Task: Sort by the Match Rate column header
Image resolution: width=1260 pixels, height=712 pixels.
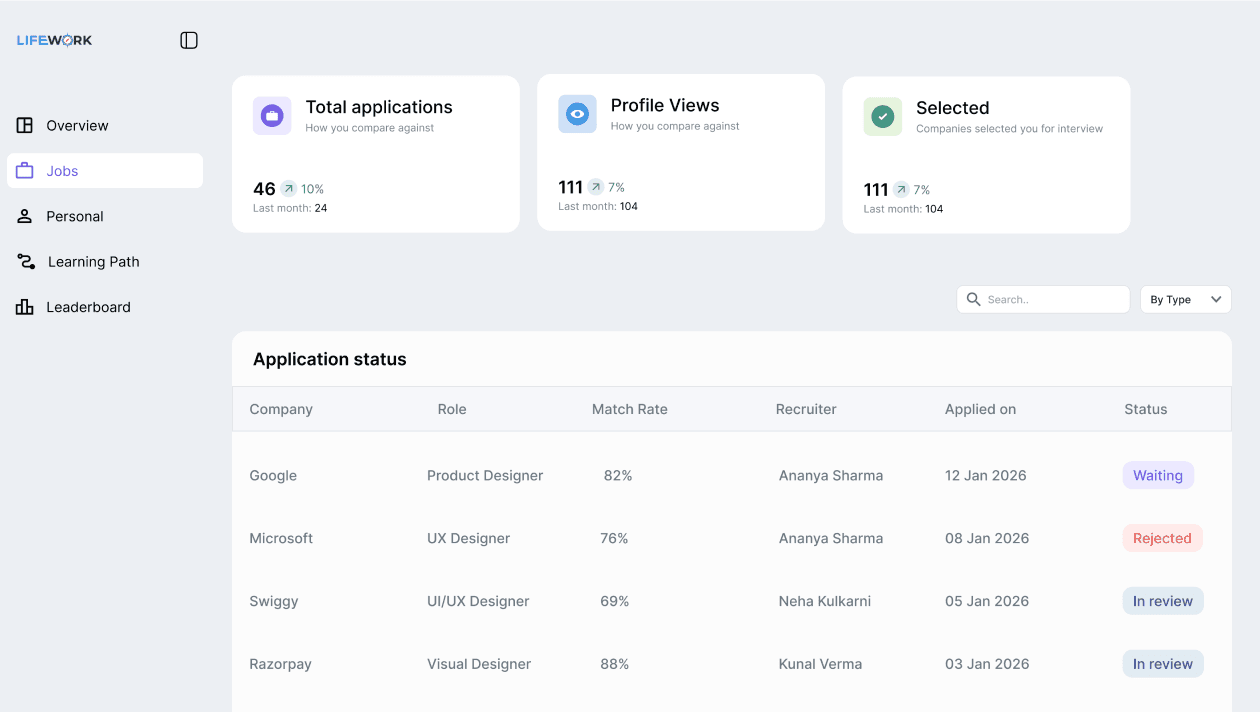Action: 629,409
